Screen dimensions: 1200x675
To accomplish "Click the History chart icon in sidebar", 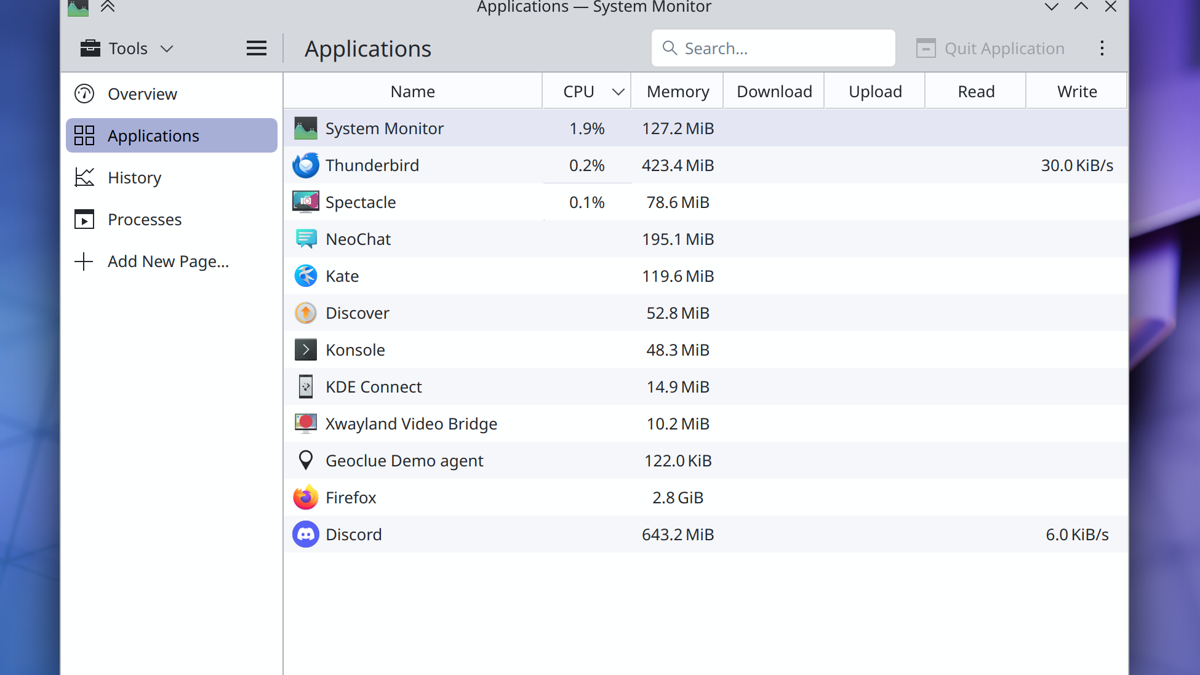I will click(x=84, y=178).
